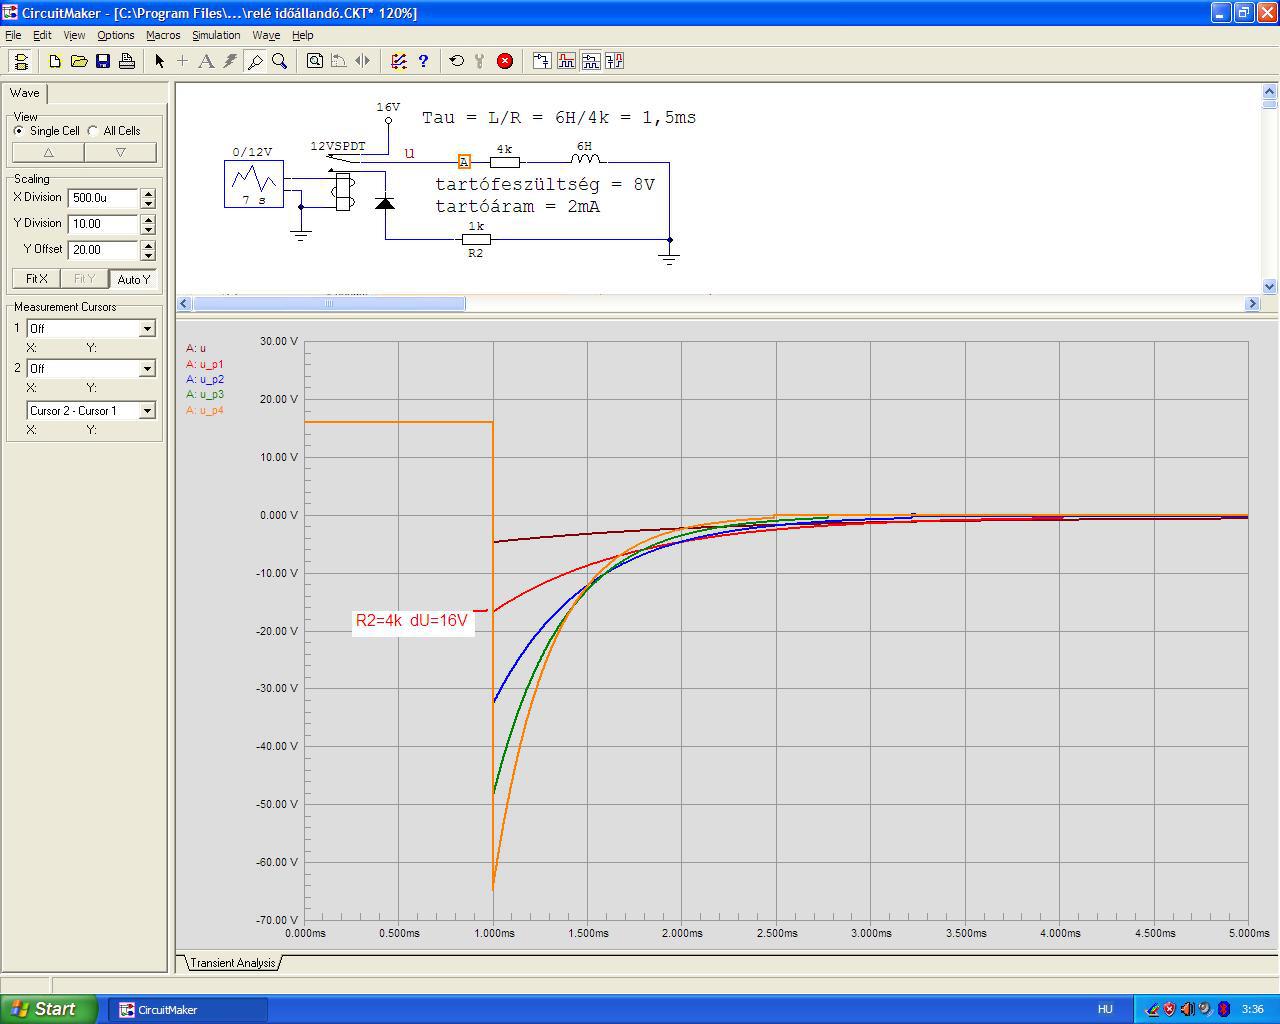Click the schematic scroll down arrow

1269,286
